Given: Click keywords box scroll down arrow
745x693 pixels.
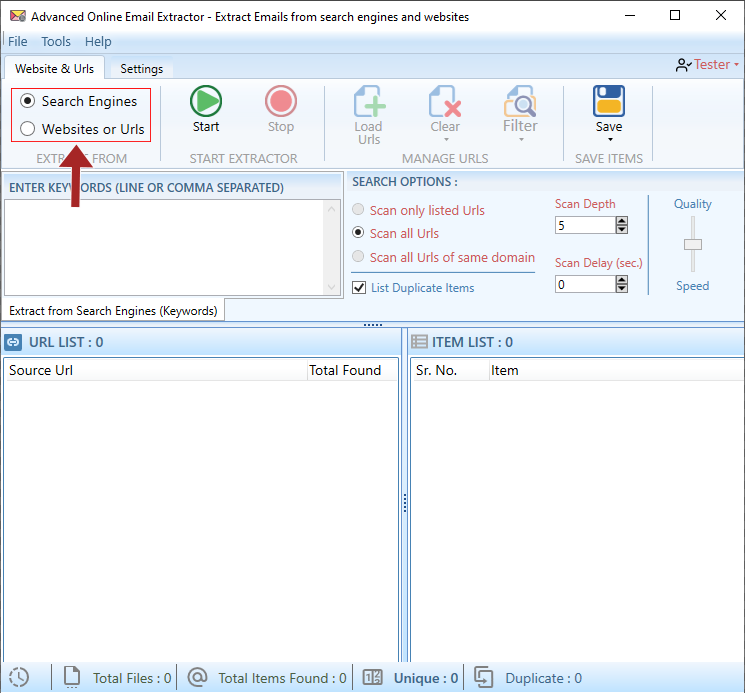Looking at the screenshot, I should pos(332,287).
